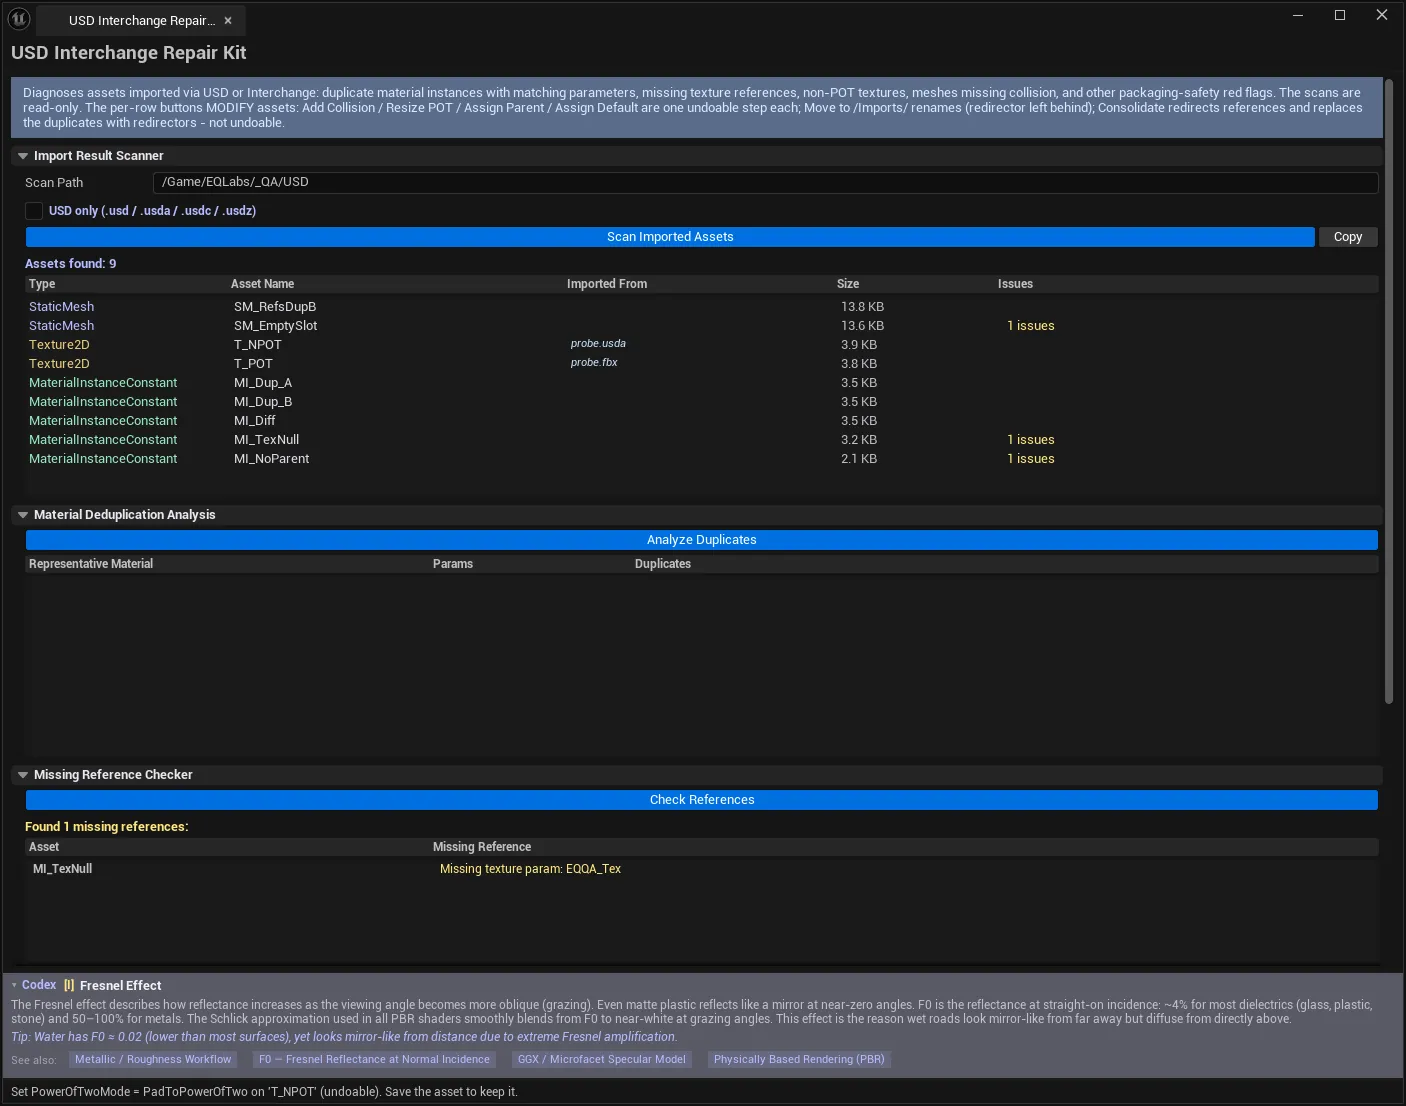Click "1 issues" on the MI_NoParent row
1406x1106 pixels.
[x=1031, y=459]
